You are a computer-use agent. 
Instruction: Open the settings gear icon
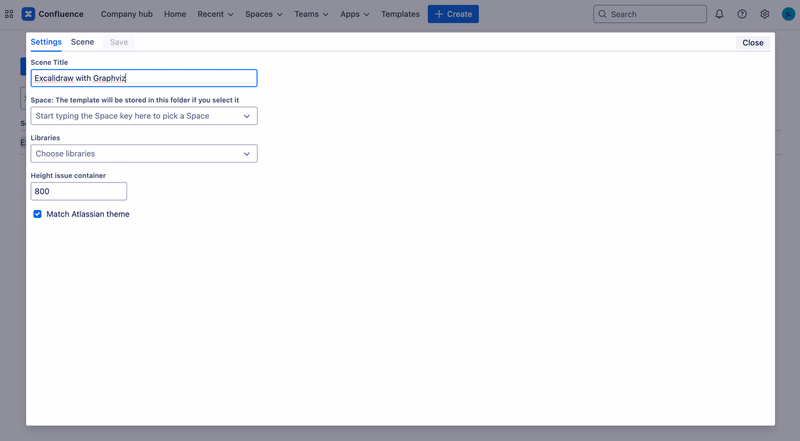point(764,14)
